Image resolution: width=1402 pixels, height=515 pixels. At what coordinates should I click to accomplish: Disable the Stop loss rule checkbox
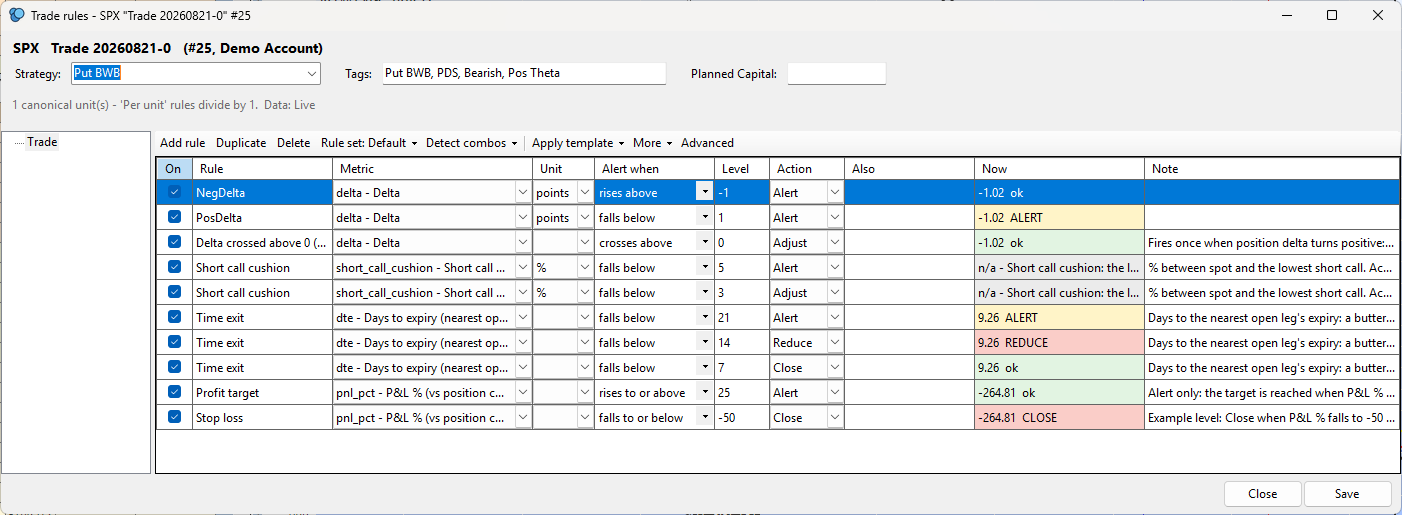[175, 417]
